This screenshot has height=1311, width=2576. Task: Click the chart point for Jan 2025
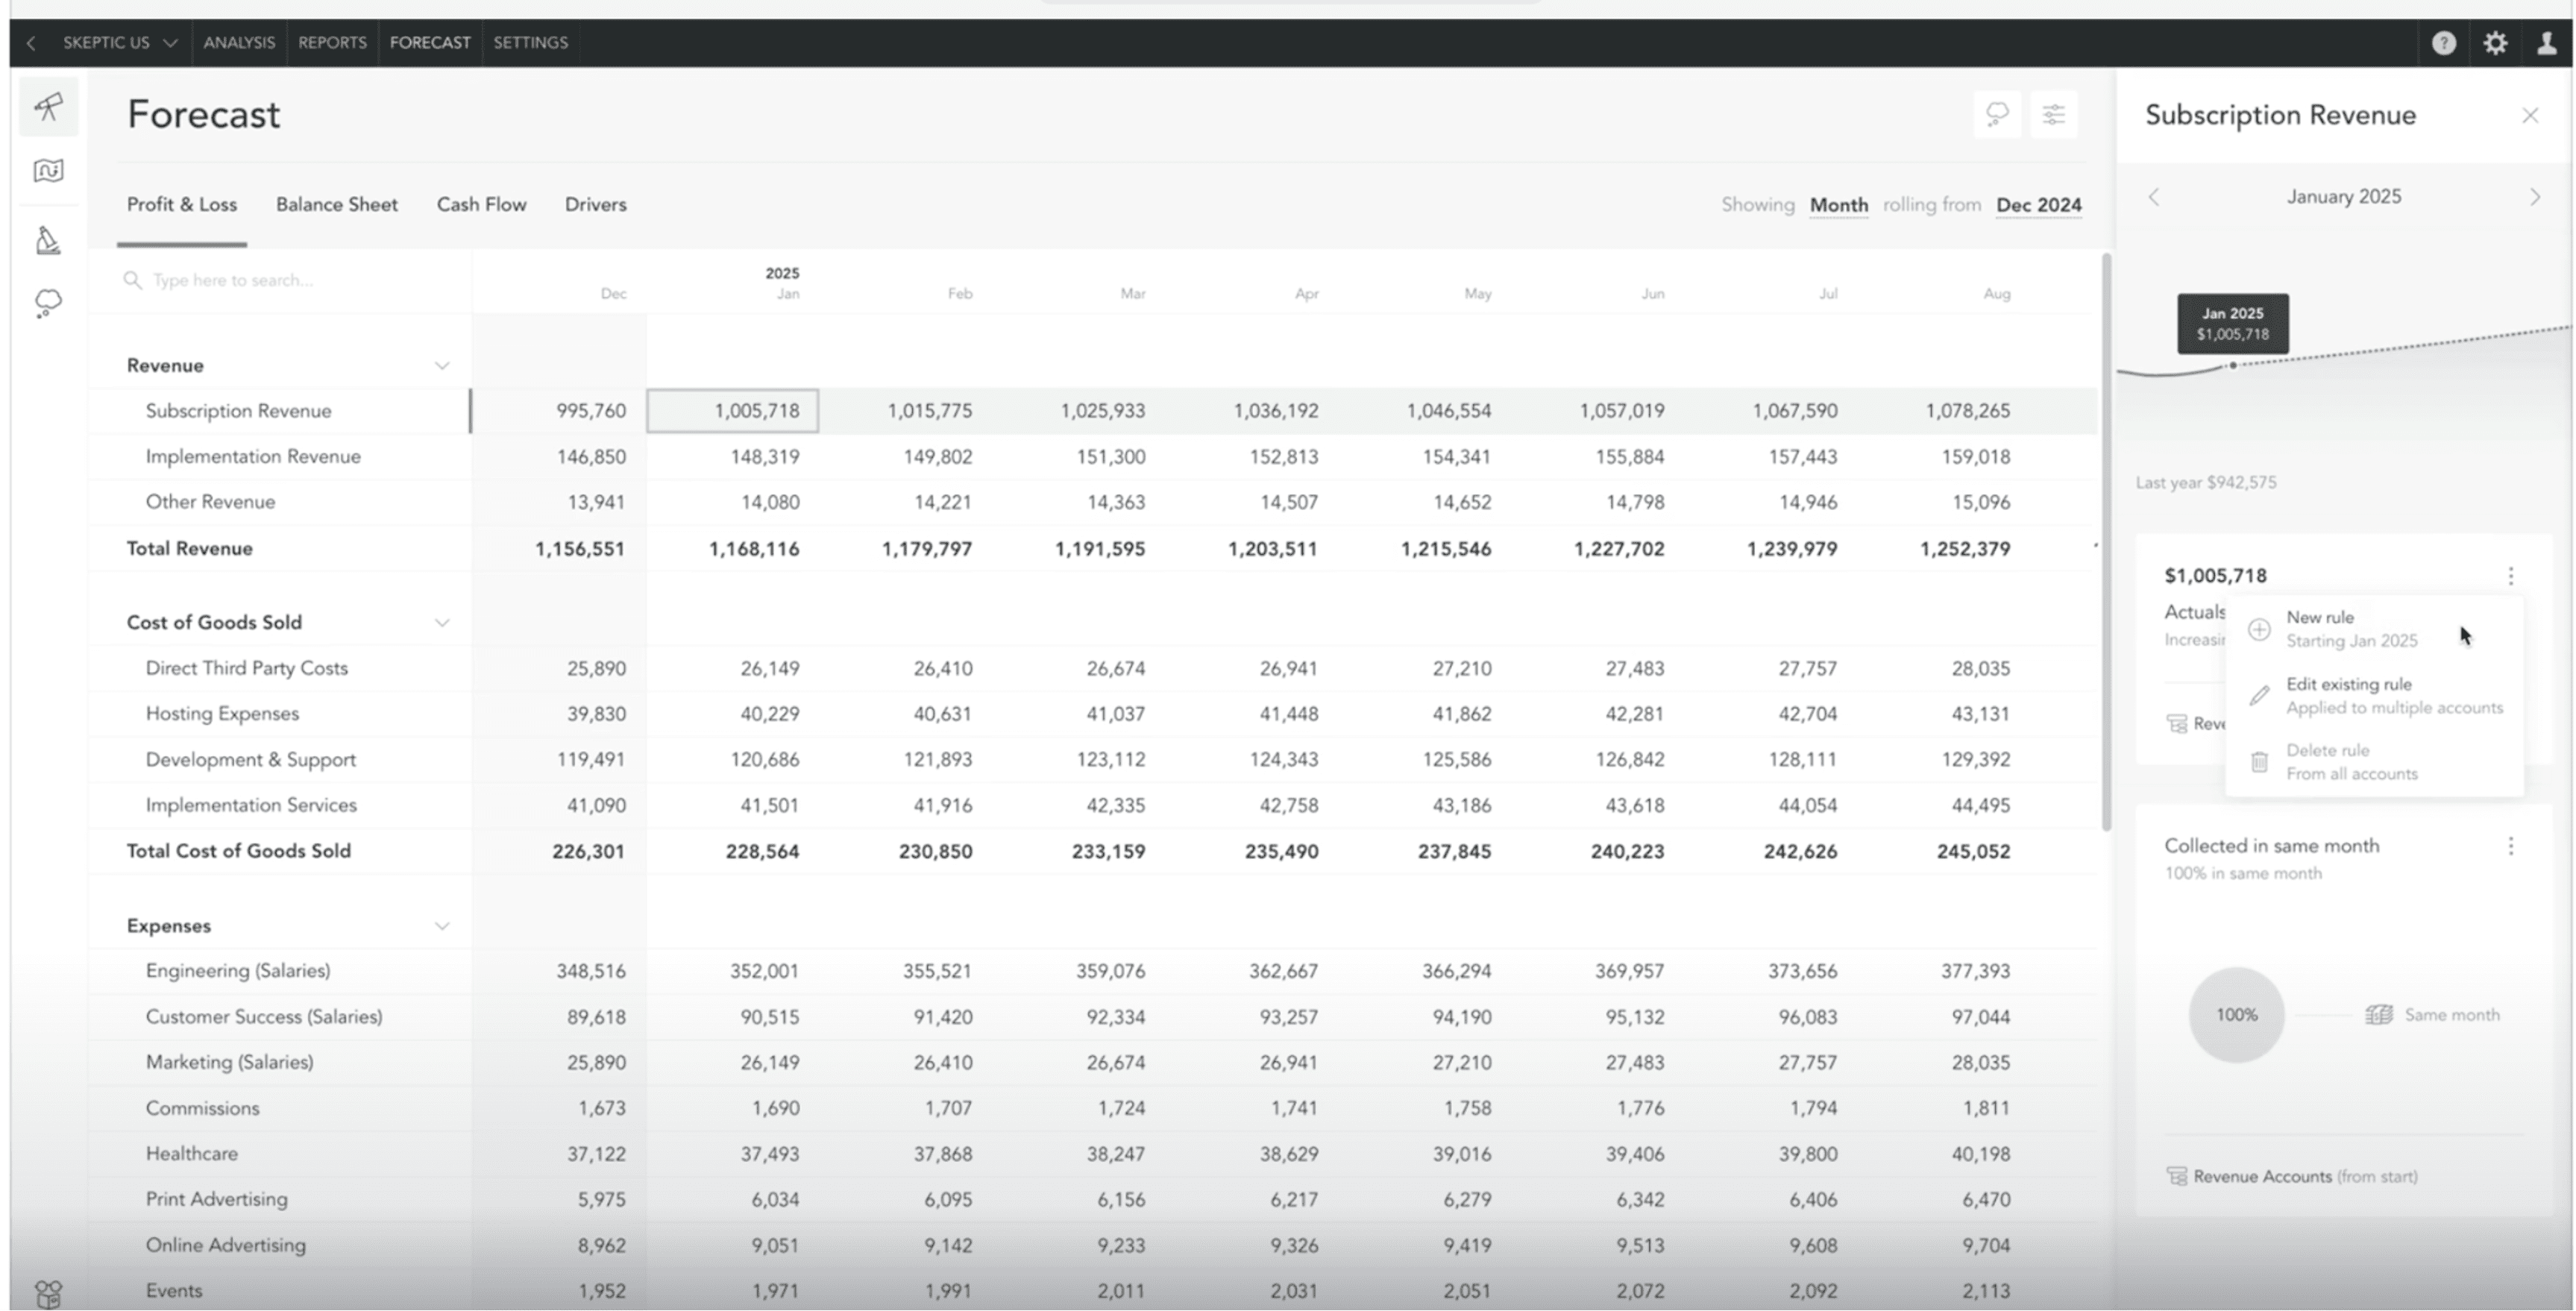[x=2233, y=366]
